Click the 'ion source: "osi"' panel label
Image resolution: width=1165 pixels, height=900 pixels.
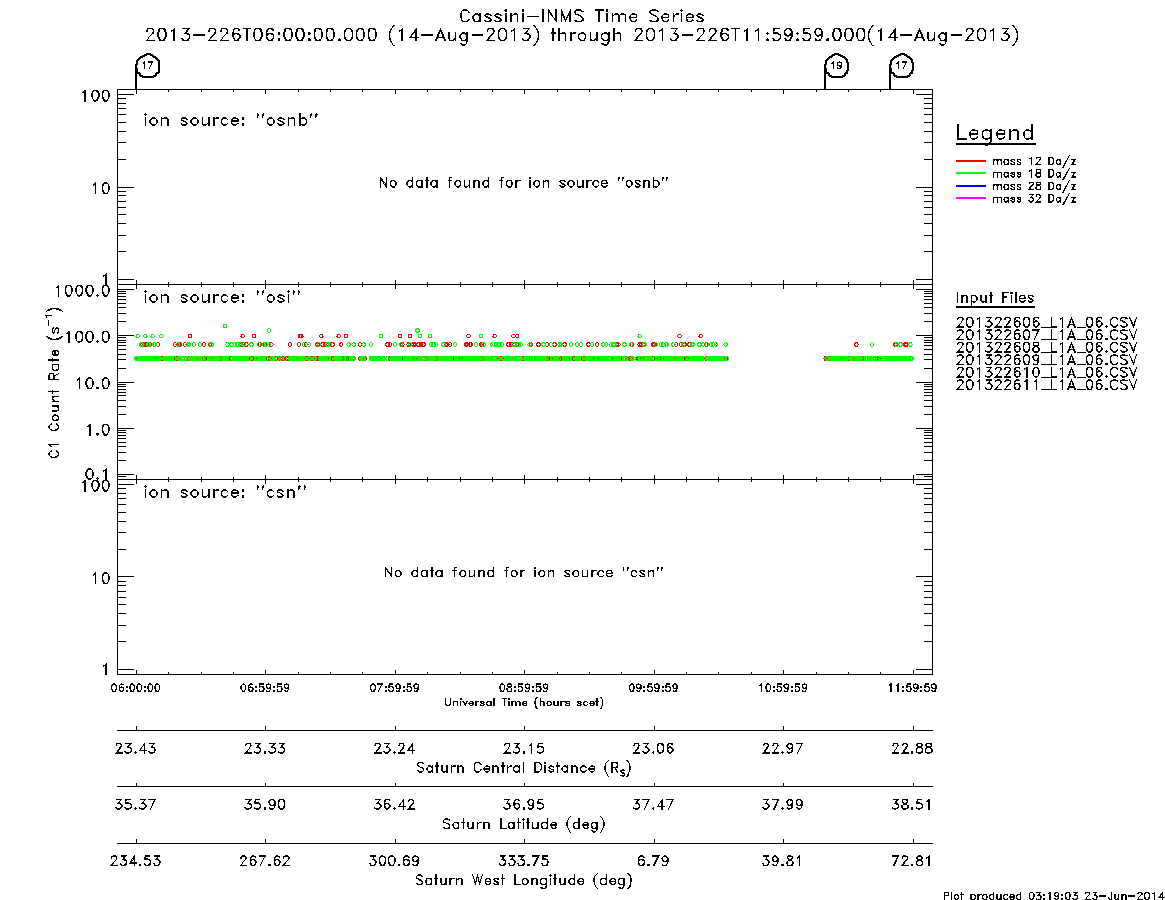click(222, 297)
